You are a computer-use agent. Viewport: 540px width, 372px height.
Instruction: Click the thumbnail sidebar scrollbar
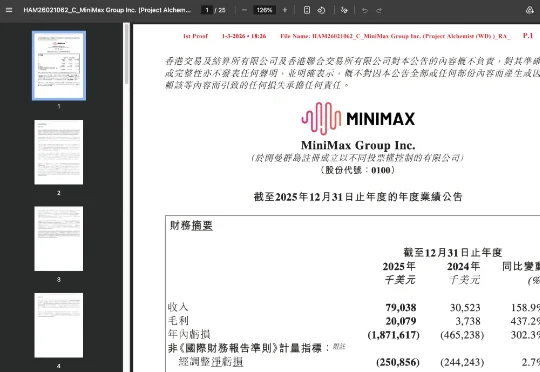126,54
